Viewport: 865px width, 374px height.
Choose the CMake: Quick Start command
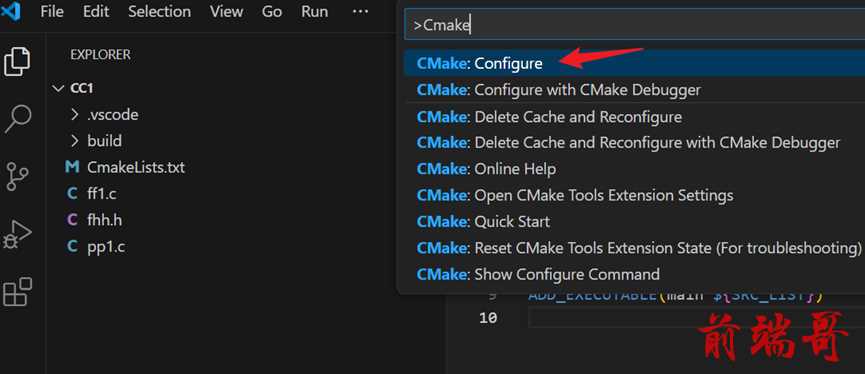tap(634, 222)
